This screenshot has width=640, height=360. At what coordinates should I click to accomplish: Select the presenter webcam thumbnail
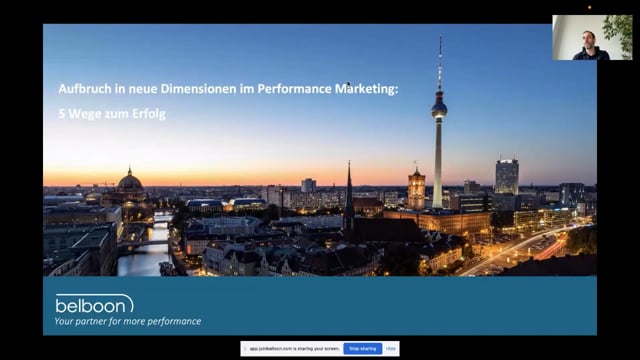(x=592, y=38)
